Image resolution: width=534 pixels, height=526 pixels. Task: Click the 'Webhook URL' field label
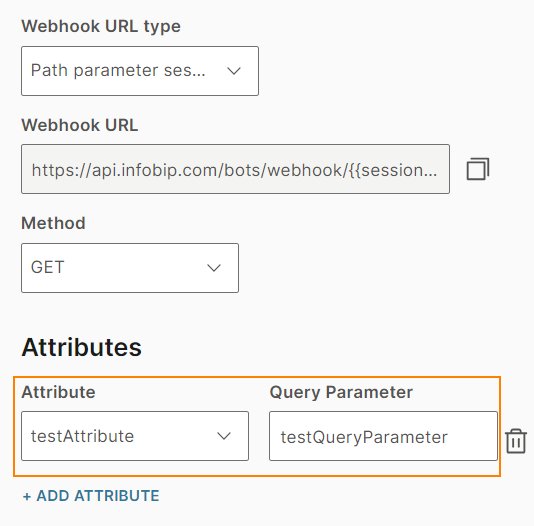click(80, 125)
